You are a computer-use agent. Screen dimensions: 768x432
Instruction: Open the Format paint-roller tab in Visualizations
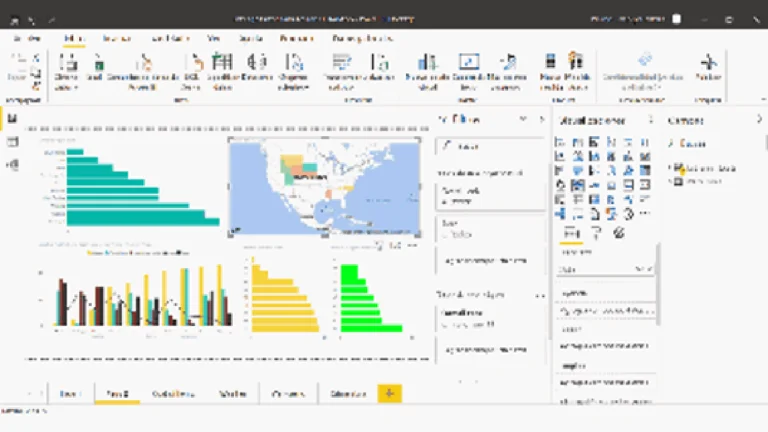tap(596, 233)
